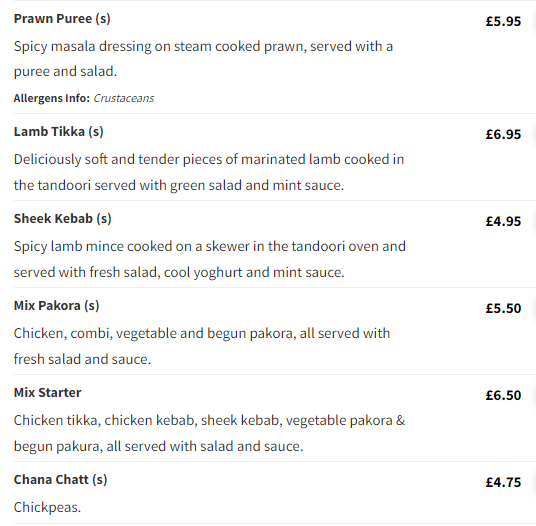Click the Chickpeas description under Chana Chatt
The height and width of the screenshot is (526, 536).
coord(47,507)
